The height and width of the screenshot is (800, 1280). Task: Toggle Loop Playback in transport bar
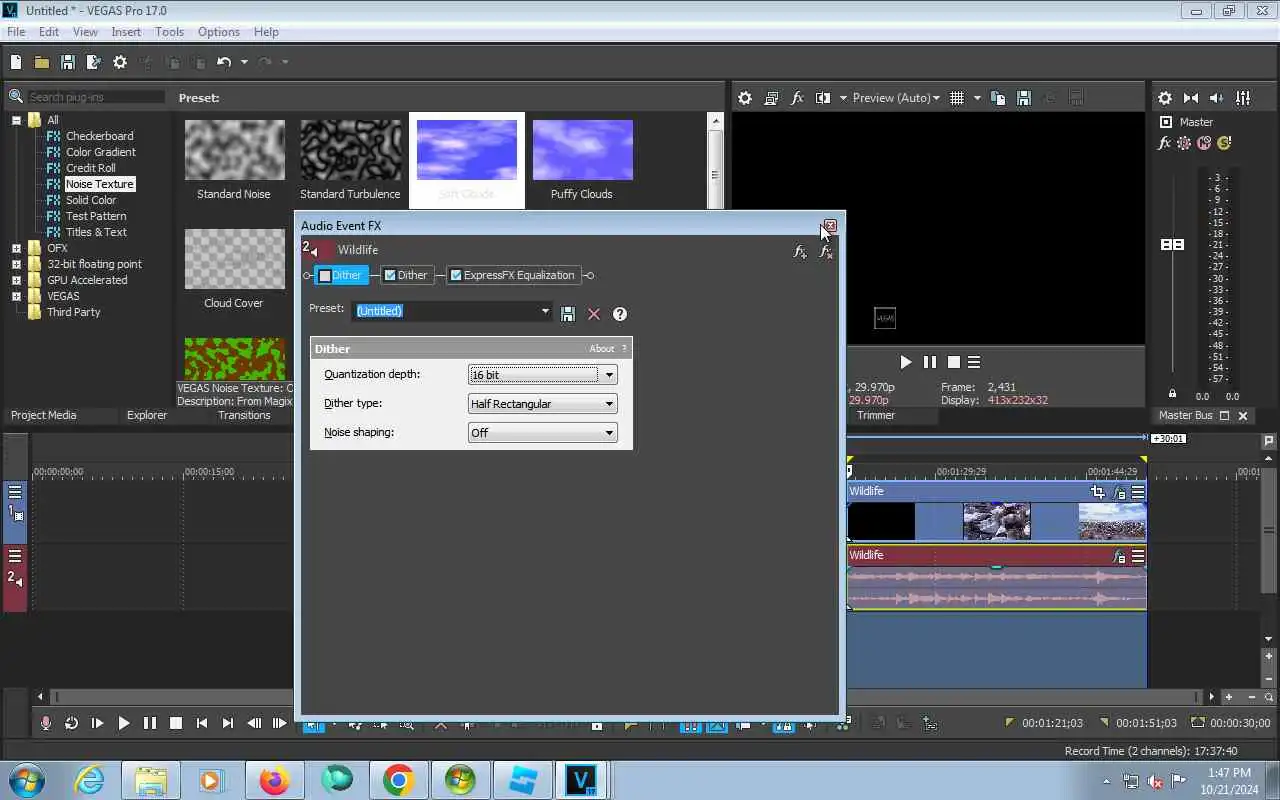point(71,723)
